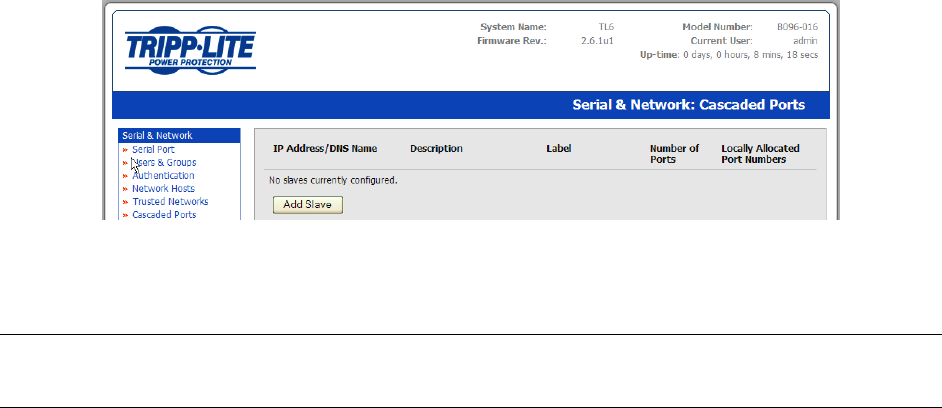942x408 pixels.
Task: Select the Serial & Network menu header
Action: pos(180,136)
